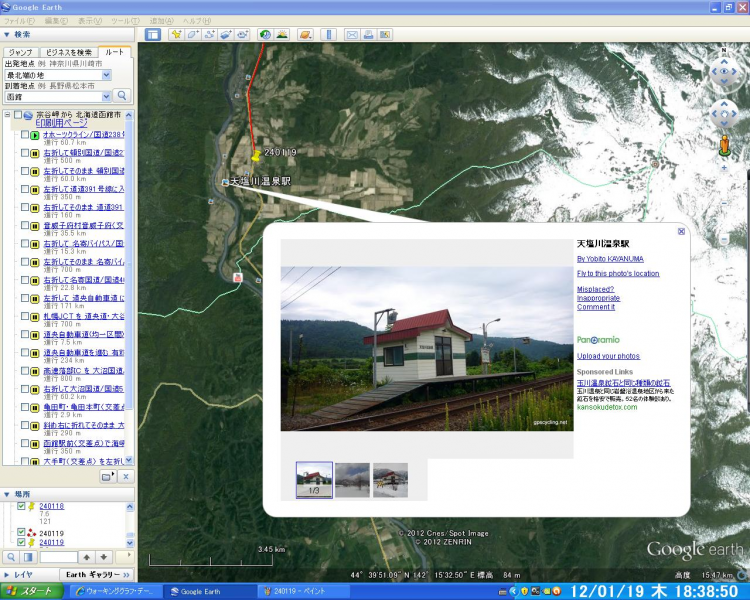Select the second snowy photo thumbnail
Viewport: 750px width, 600px height.
pyautogui.click(x=353, y=480)
